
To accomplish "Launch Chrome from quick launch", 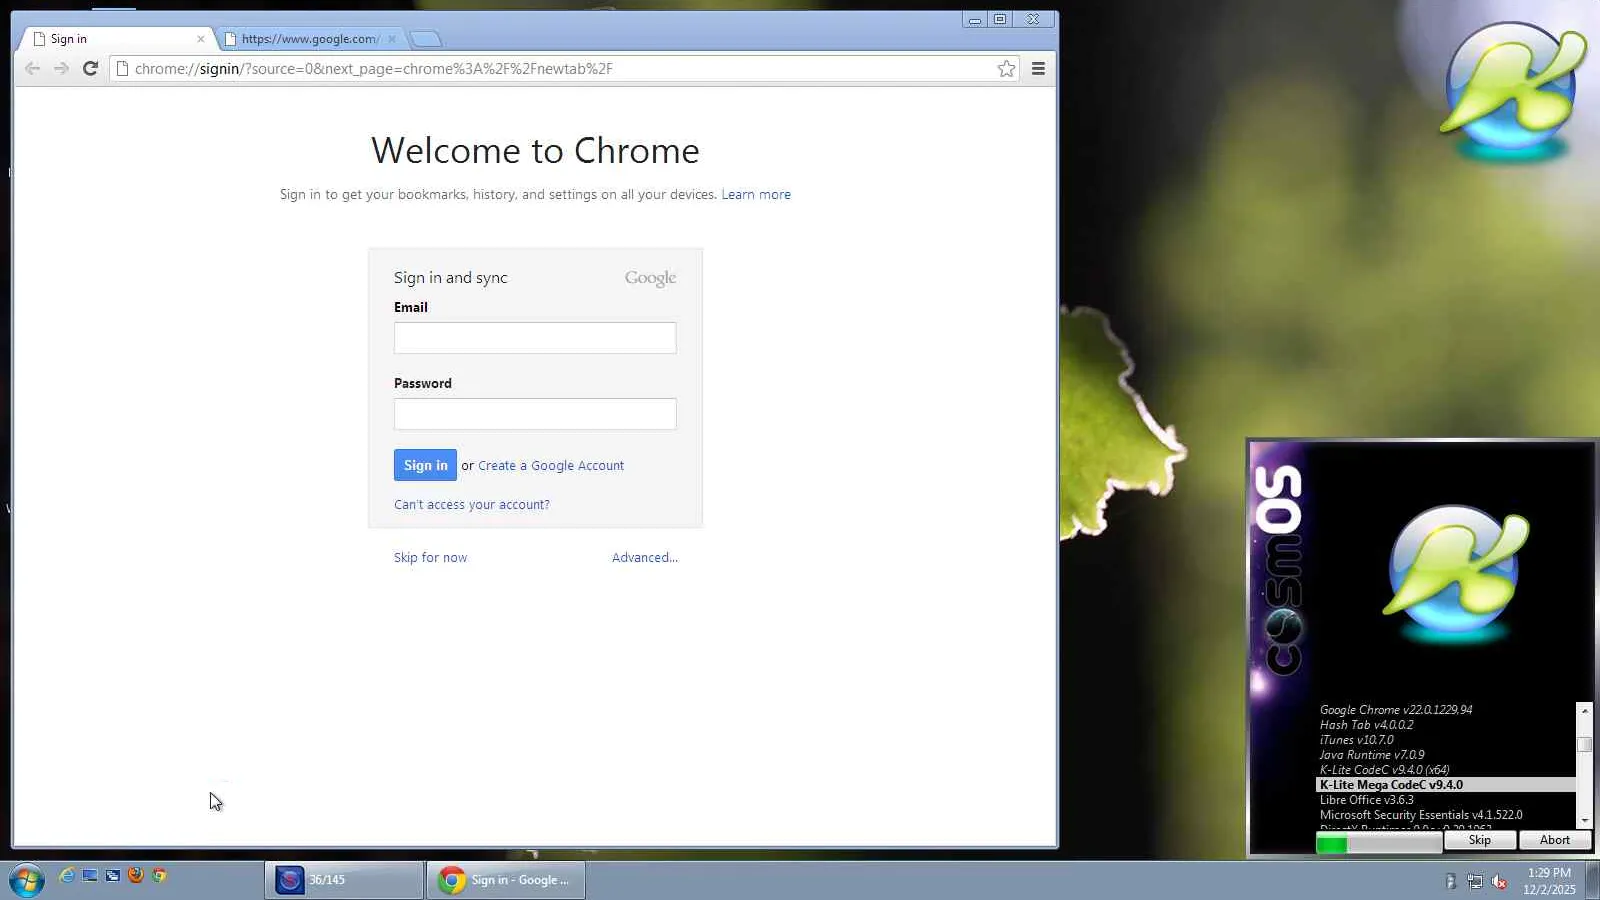I will (159, 876).
